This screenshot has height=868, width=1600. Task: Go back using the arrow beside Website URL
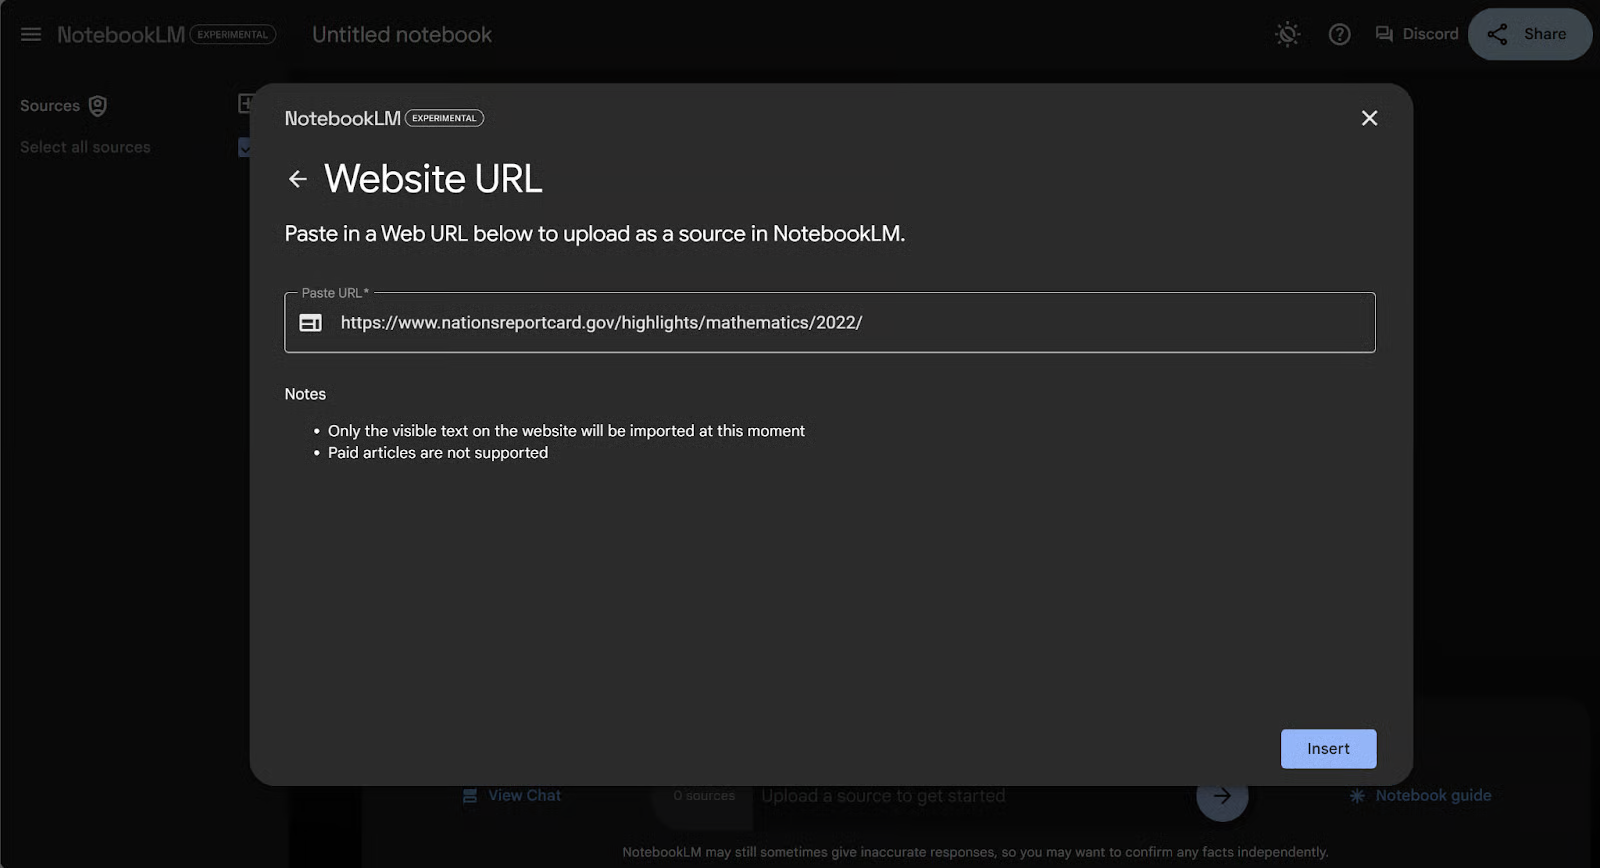(x=297, y=179)
